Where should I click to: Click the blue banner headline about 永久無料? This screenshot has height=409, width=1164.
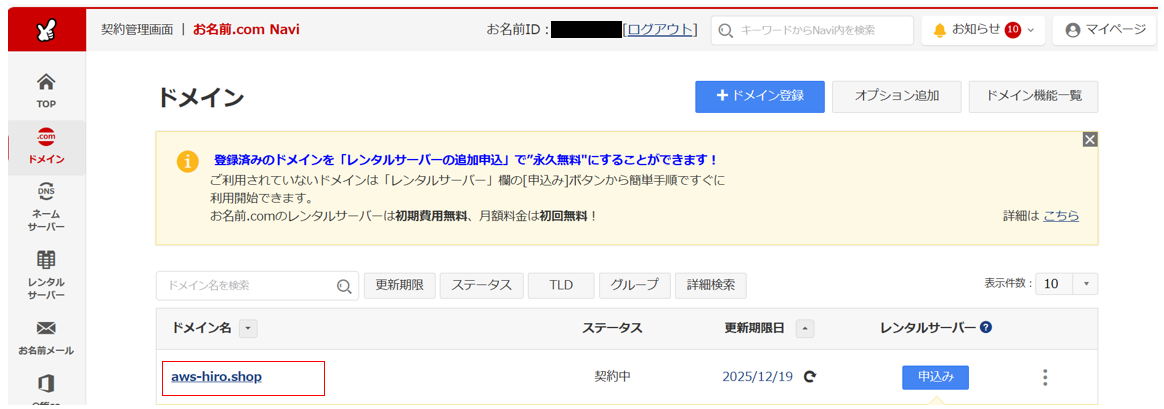click(x=465, y=160)
